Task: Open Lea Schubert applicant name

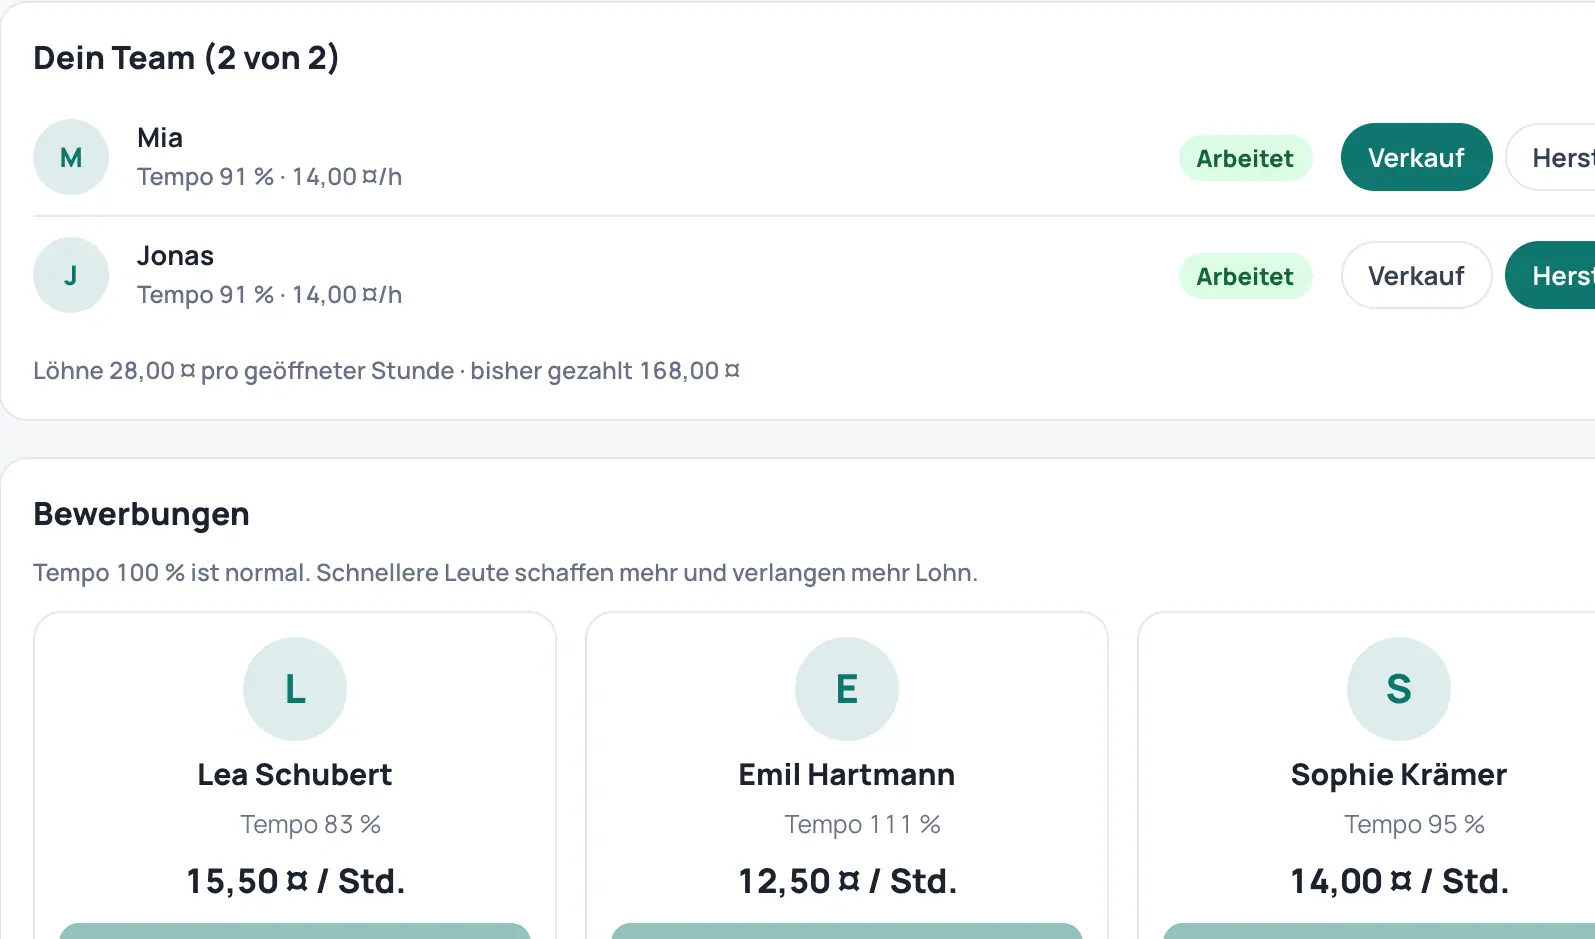Action: click(295, 774)
